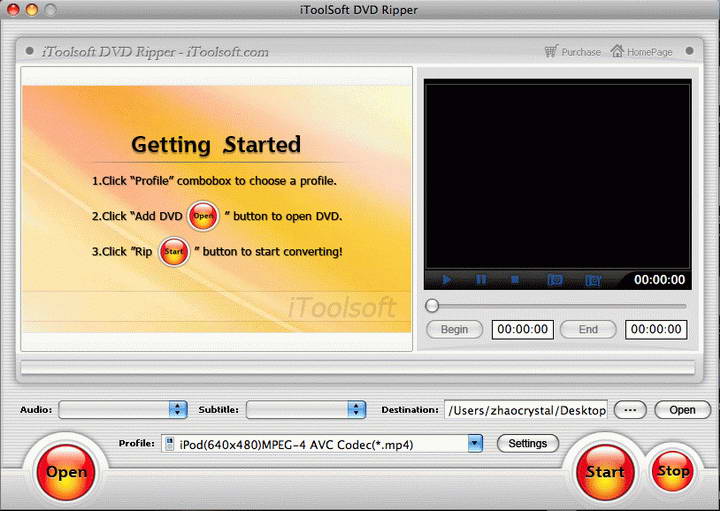This screenshot has height=511, width=720.
Task: Click the iPod device icon in Profile box
Action: (x=169, y=444)
